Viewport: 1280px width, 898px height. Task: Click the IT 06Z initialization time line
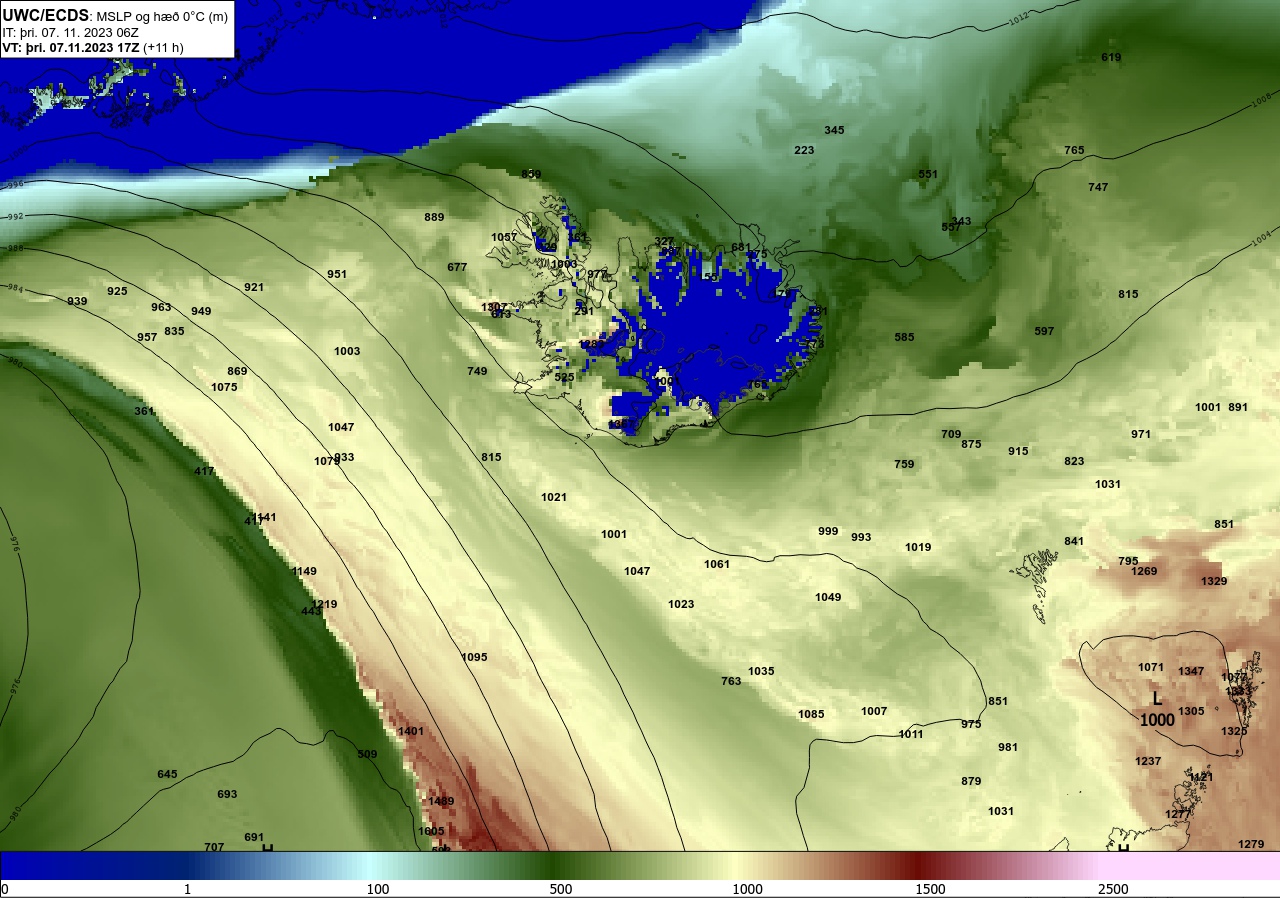pos(70,32)
